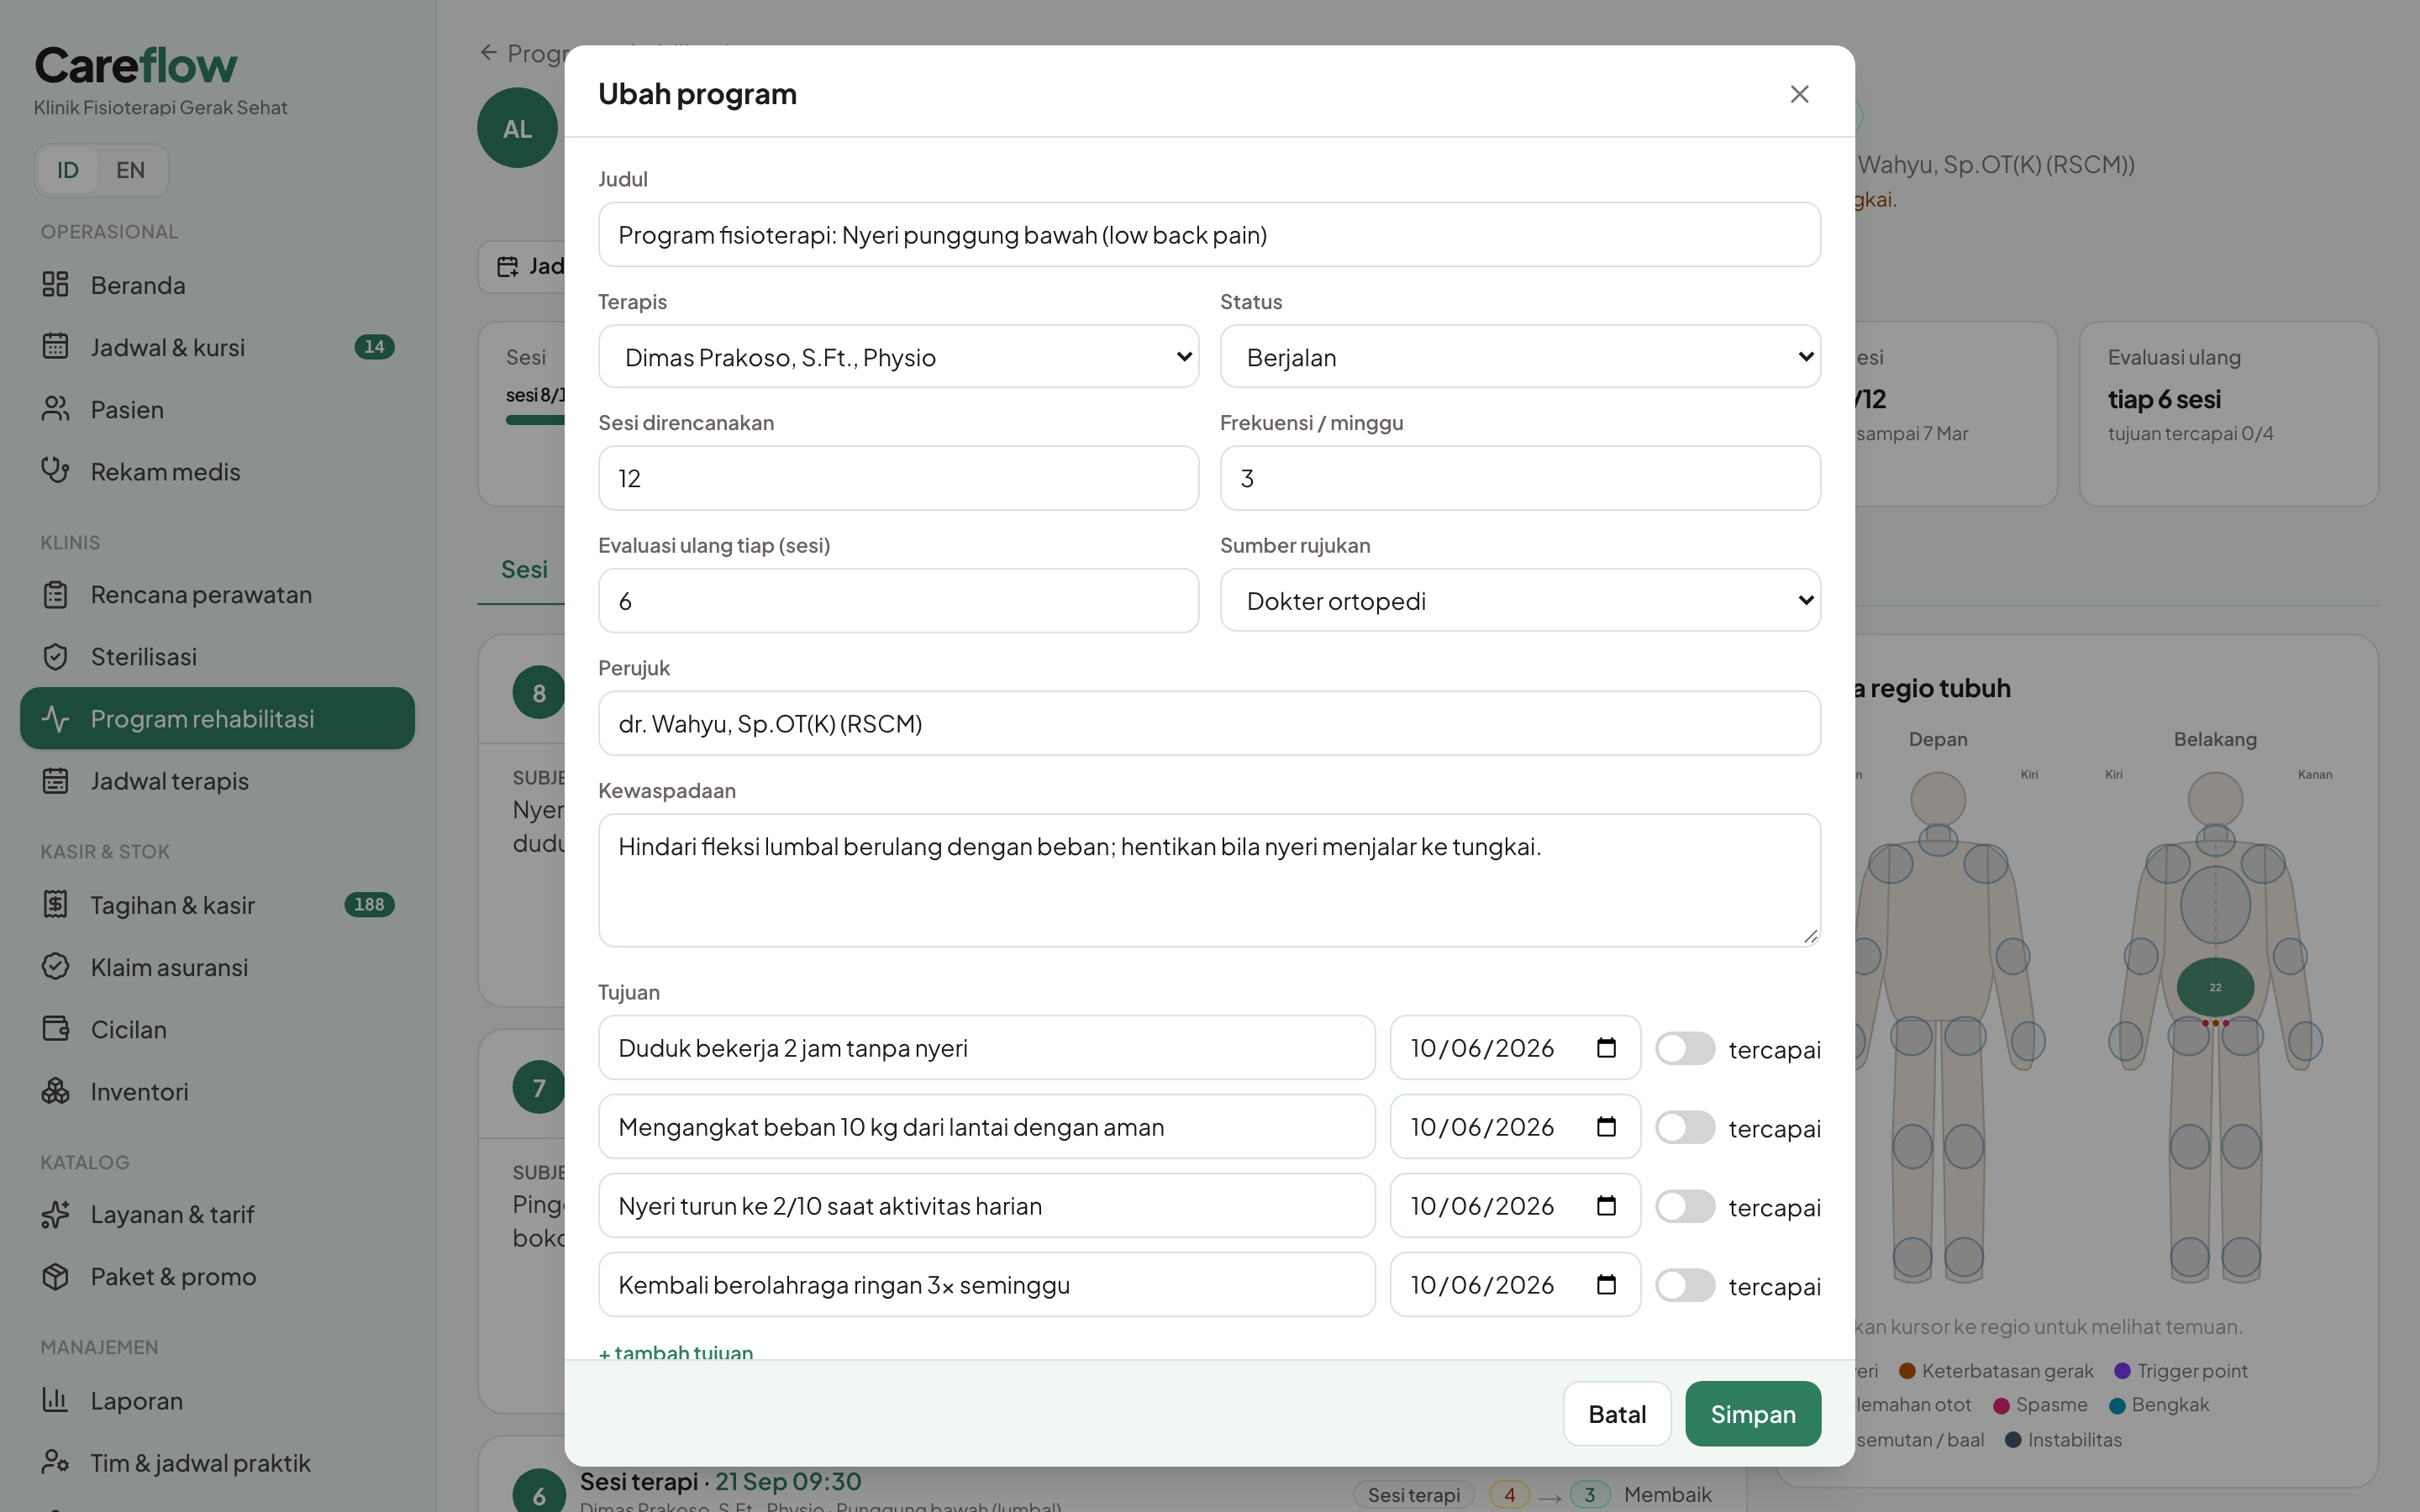Open Jadwal & kursi calendar icon
This screenshot has height=1512, width=2420.
click(x=55, y=347)
